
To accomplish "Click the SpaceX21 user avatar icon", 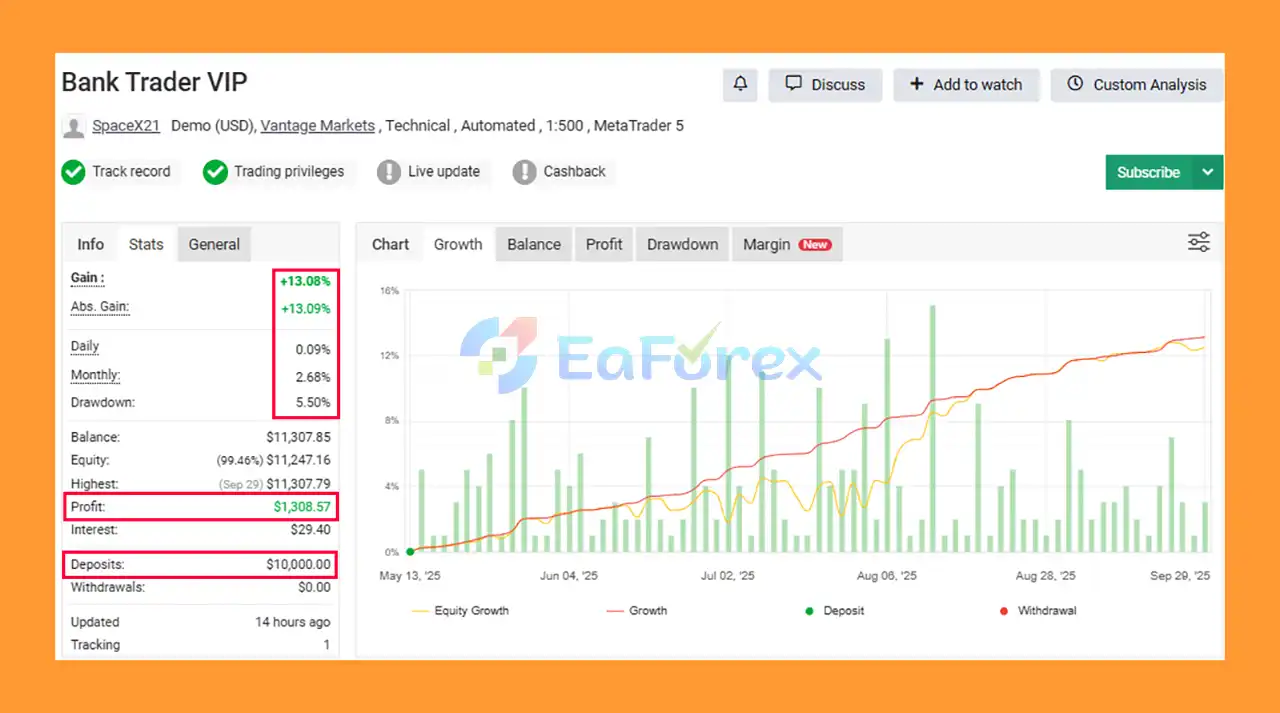I will [73, 127].
